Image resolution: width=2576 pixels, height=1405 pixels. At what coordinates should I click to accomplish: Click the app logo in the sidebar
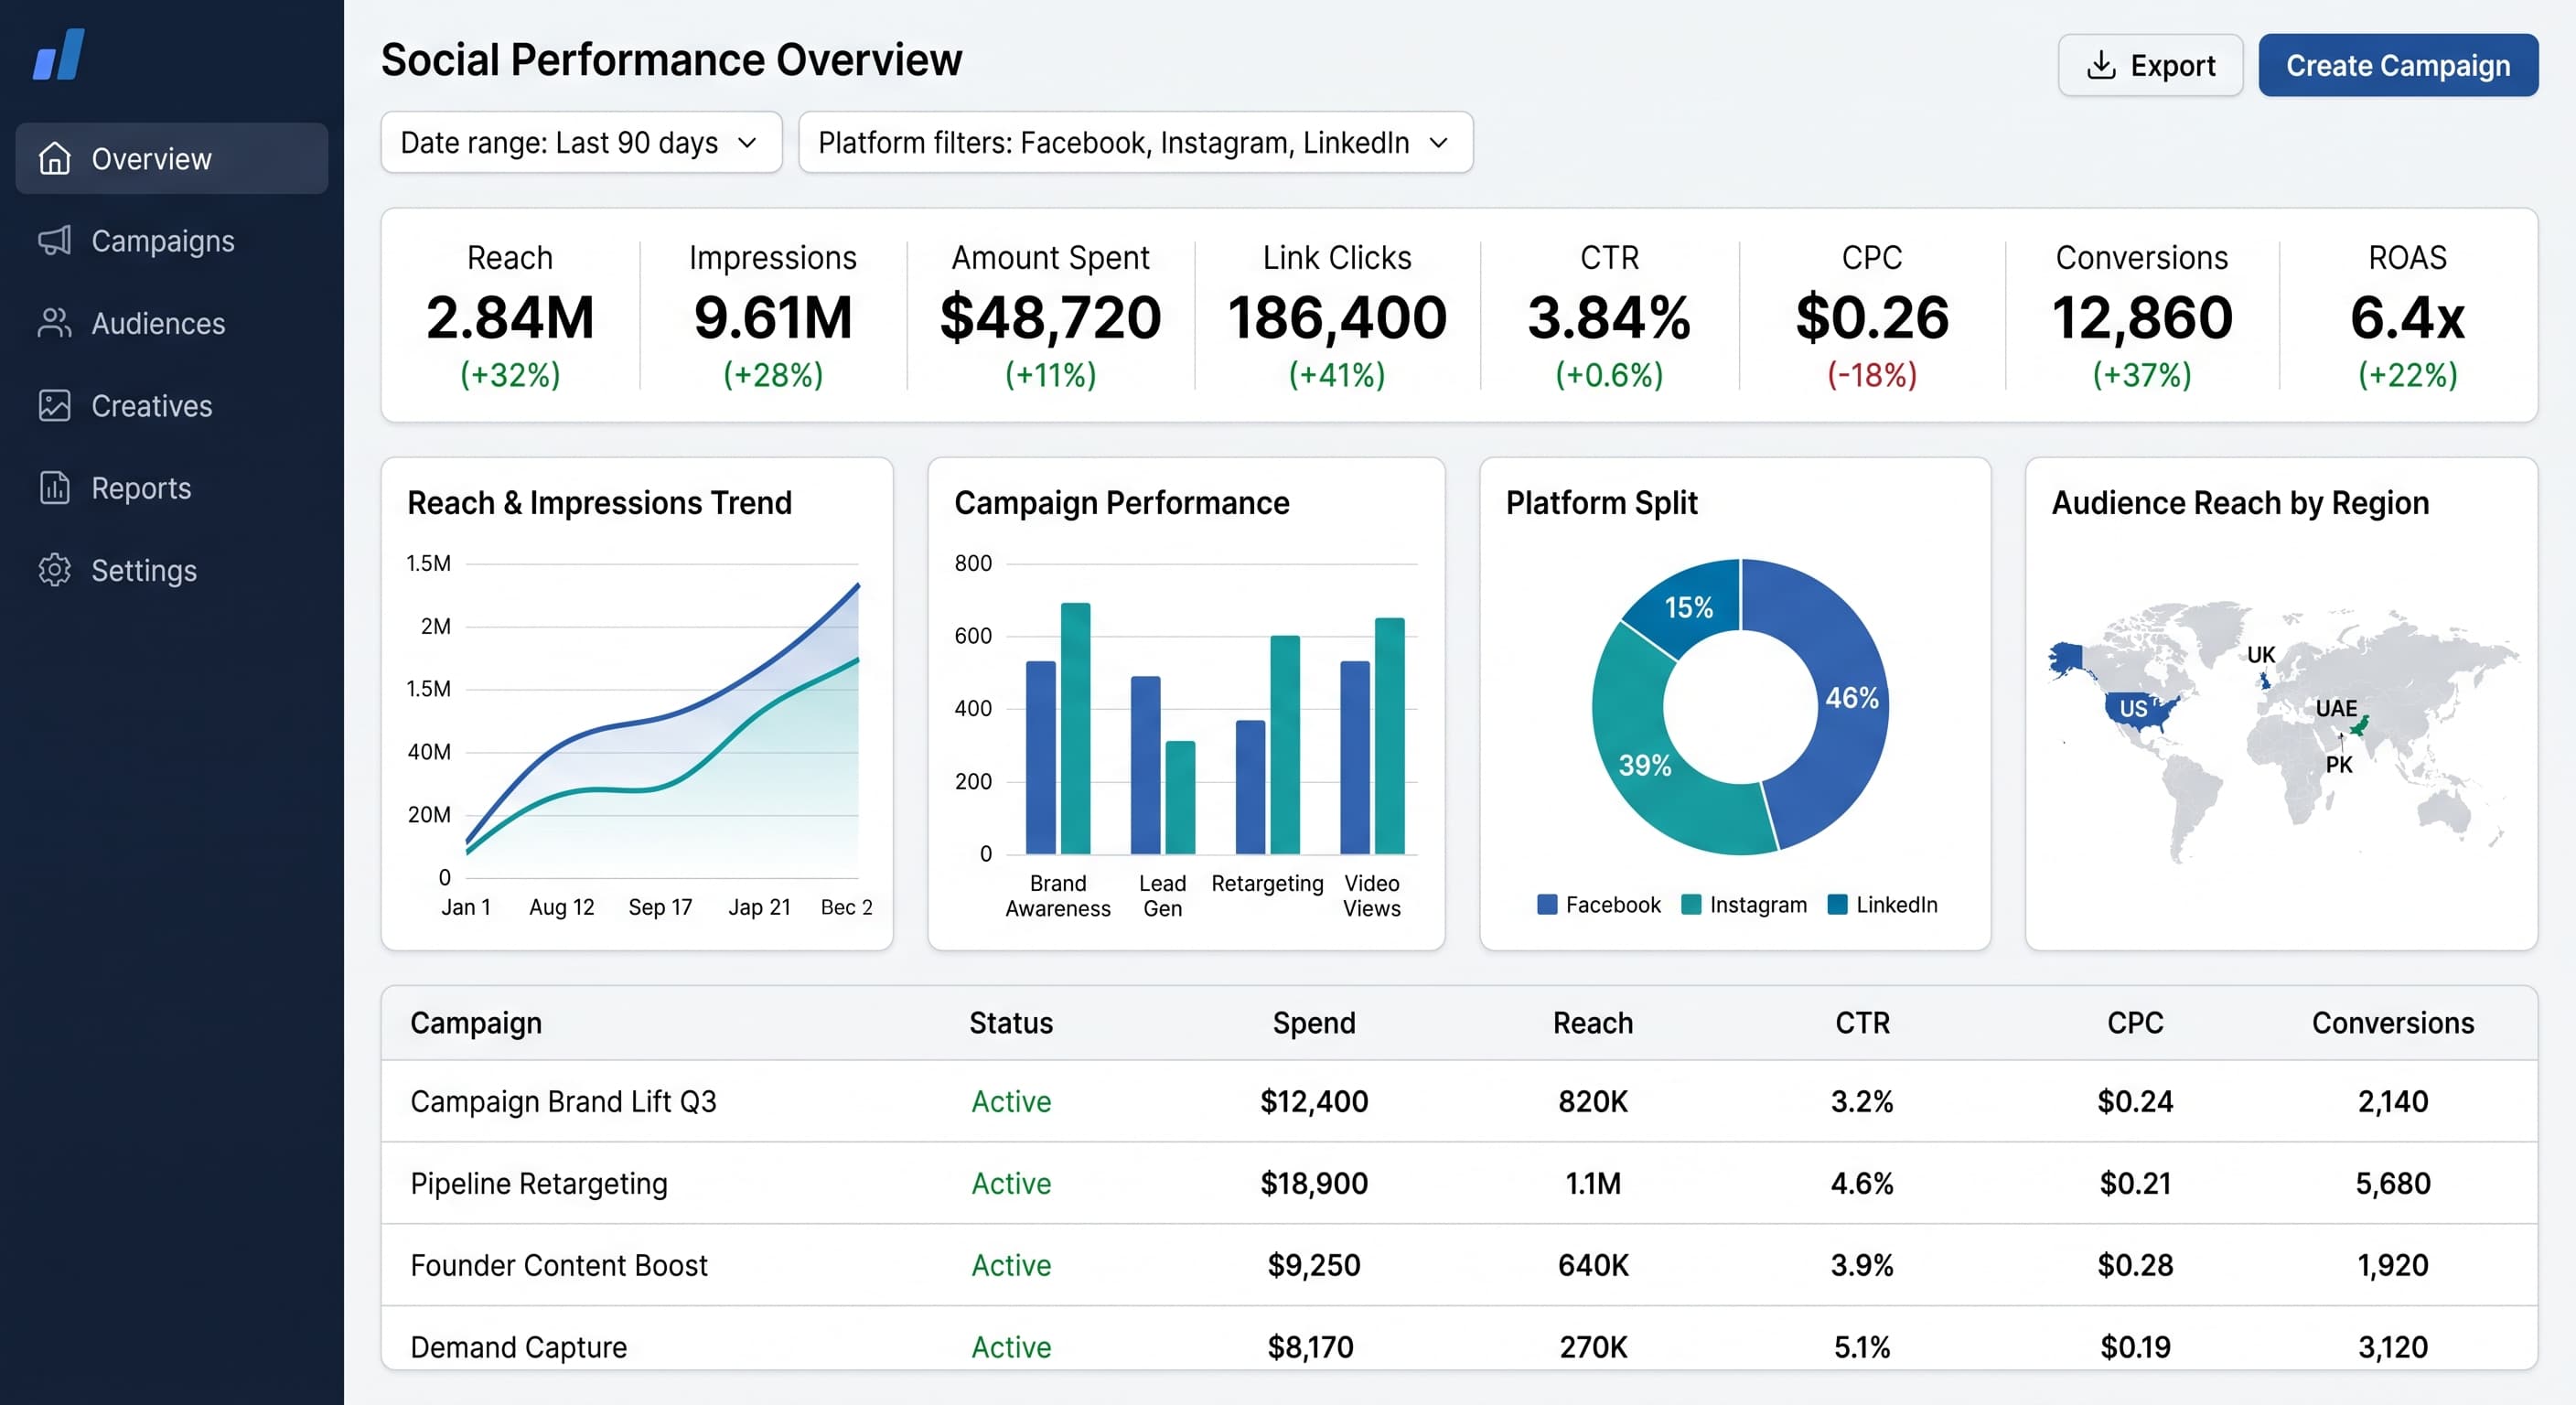[59, 54]
